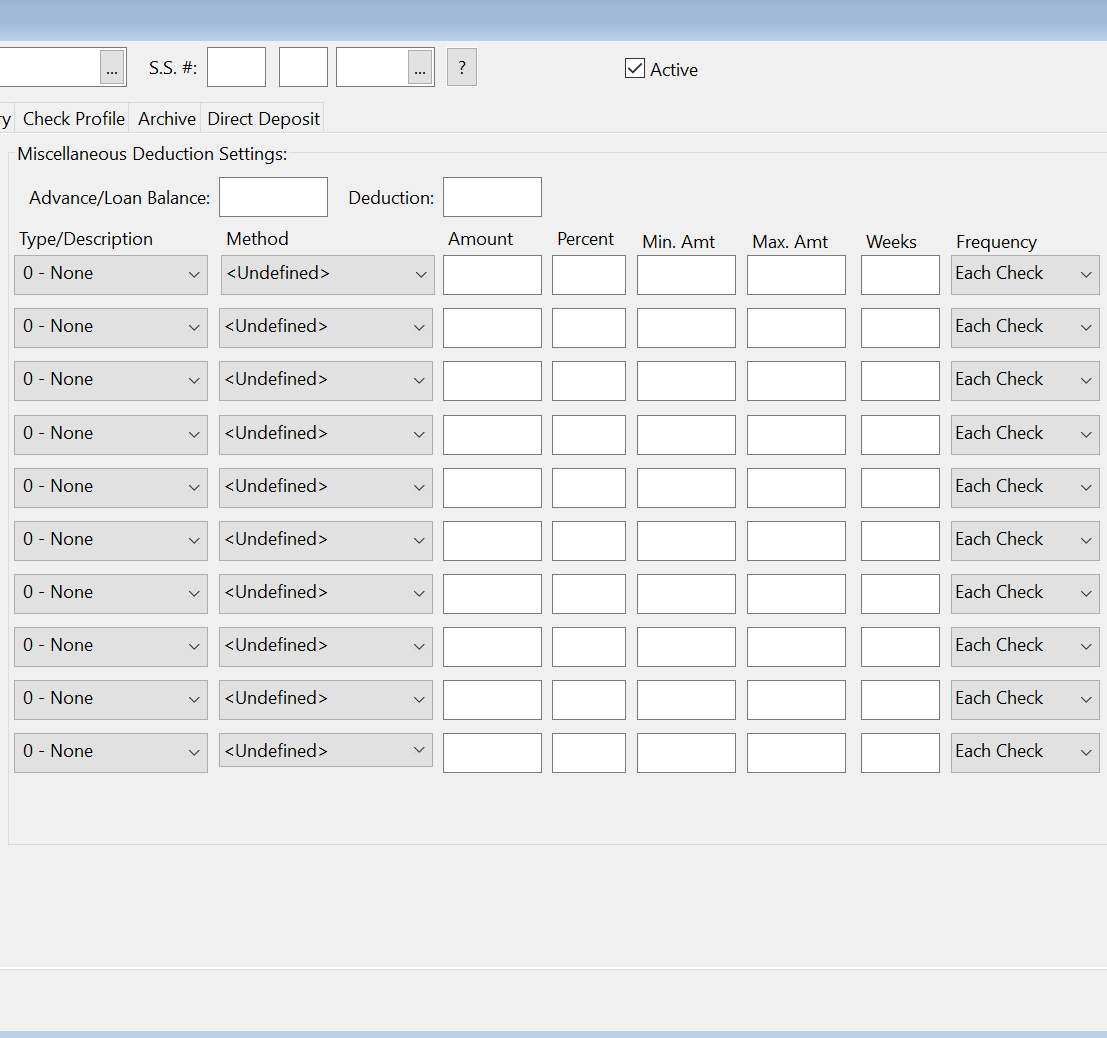The height and width of the screenshot is (1038, 1107).
Task: Expand the first row Frequency dropdown
Action: tap(1024, 274)
